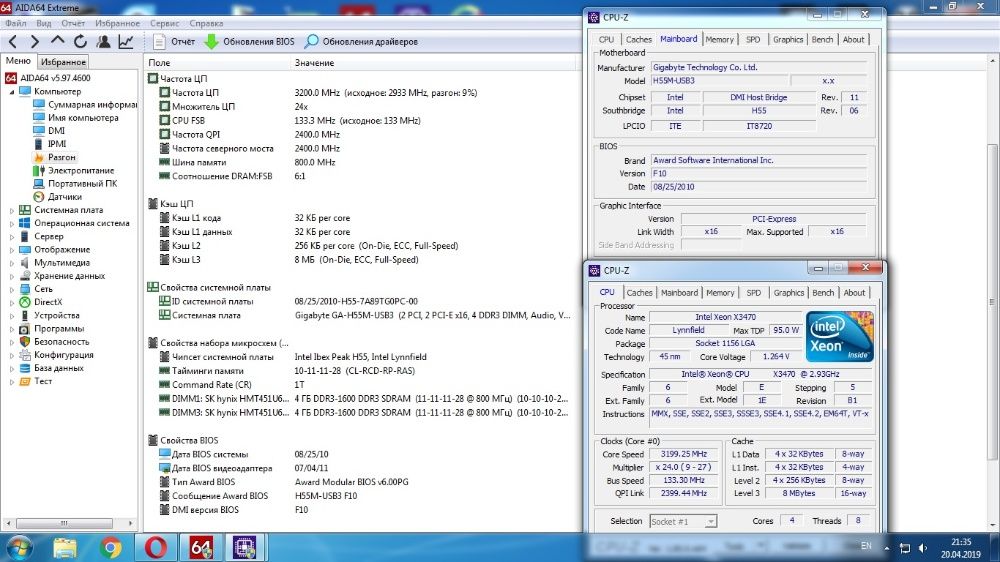Open About tab in lower CPU-Z window
This screenshot has height=562, width=1000.
854,293
